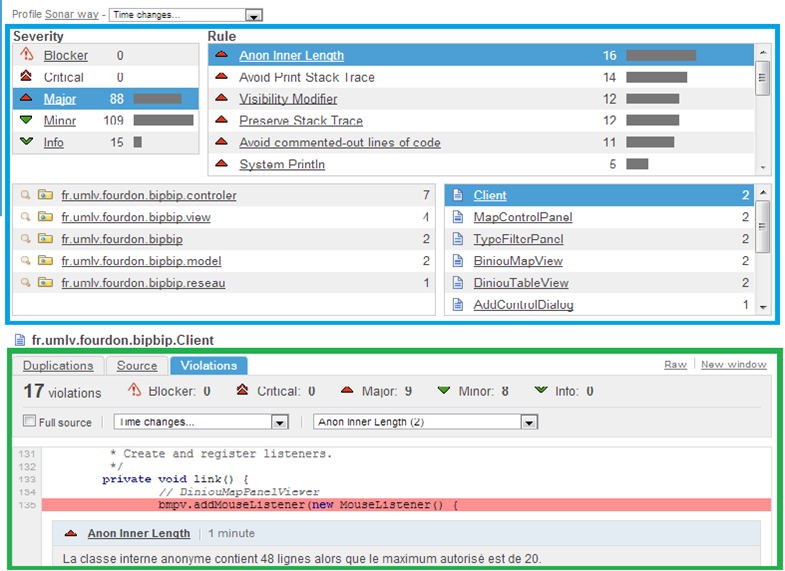
Task: Enable the Full source checkbox
Action: click(29, 422)
